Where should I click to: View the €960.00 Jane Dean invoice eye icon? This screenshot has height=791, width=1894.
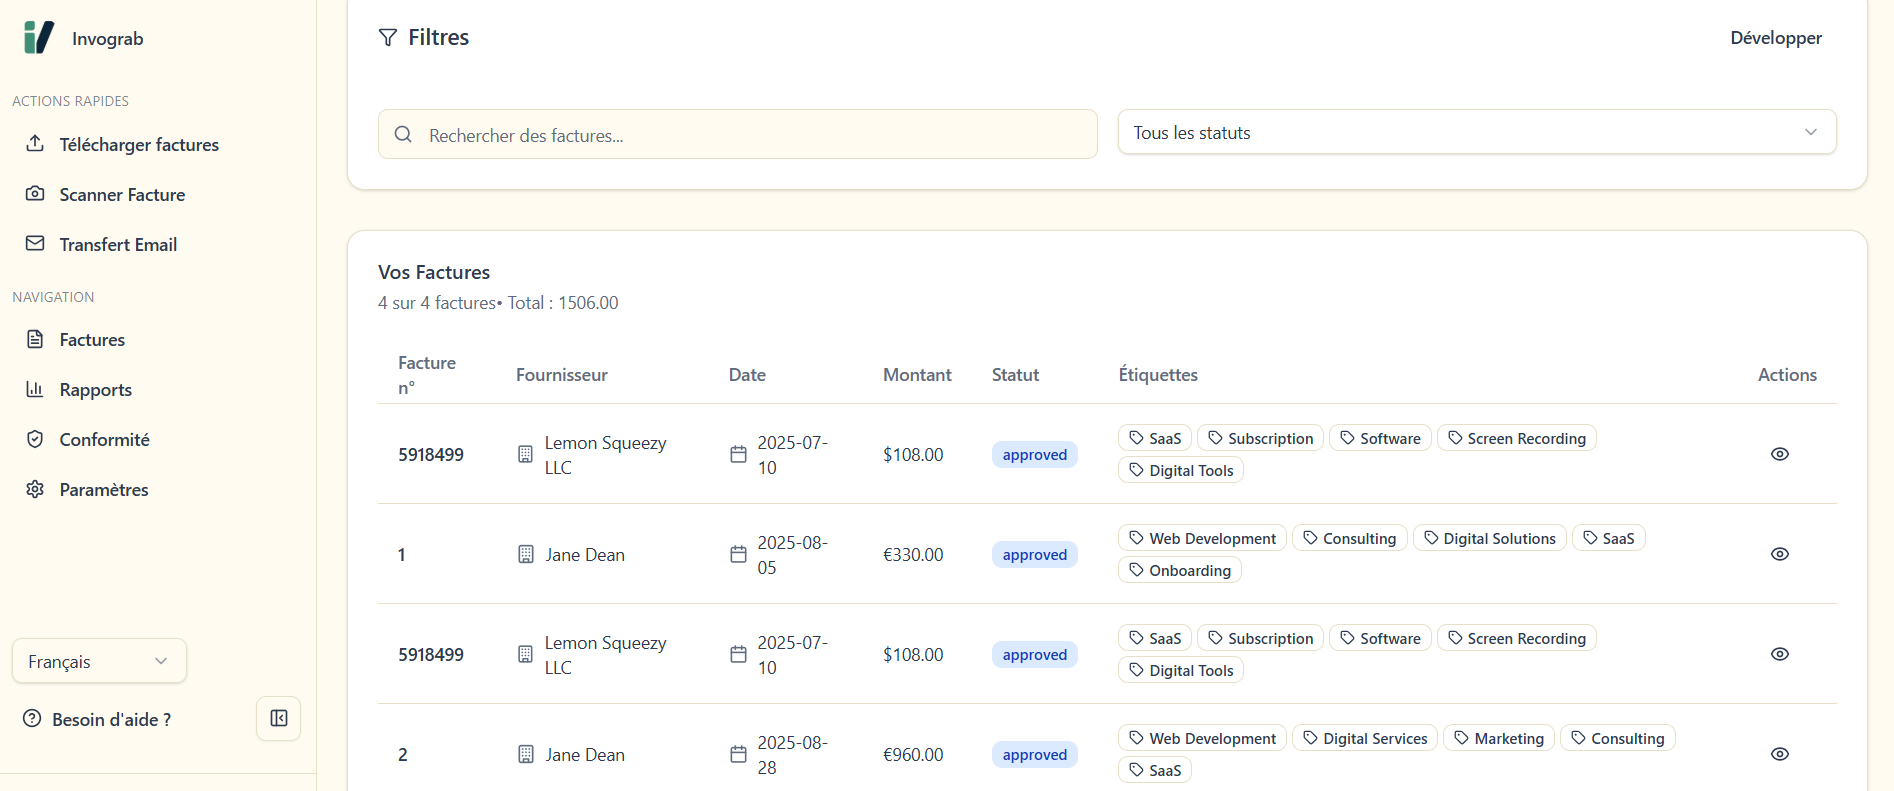tap(1779, 754)
